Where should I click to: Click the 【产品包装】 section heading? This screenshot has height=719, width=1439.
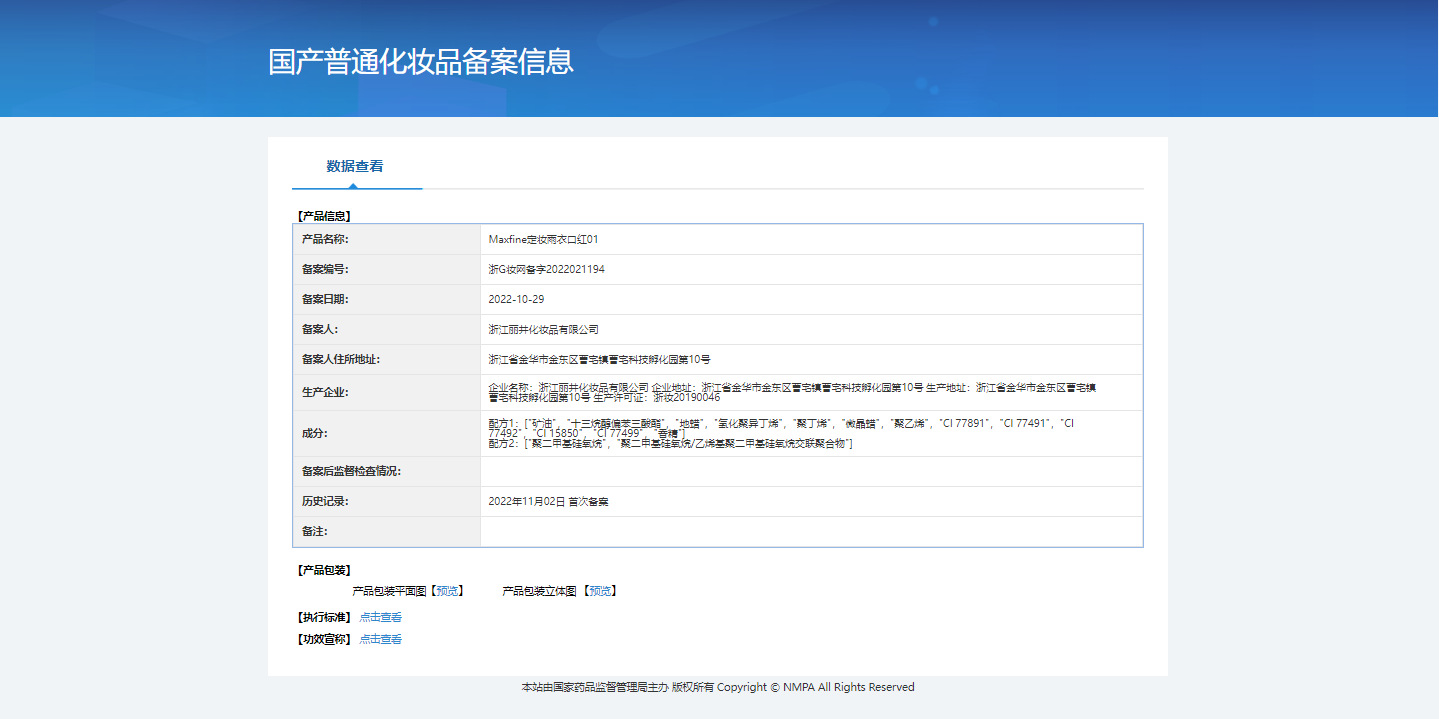(324, 570)
